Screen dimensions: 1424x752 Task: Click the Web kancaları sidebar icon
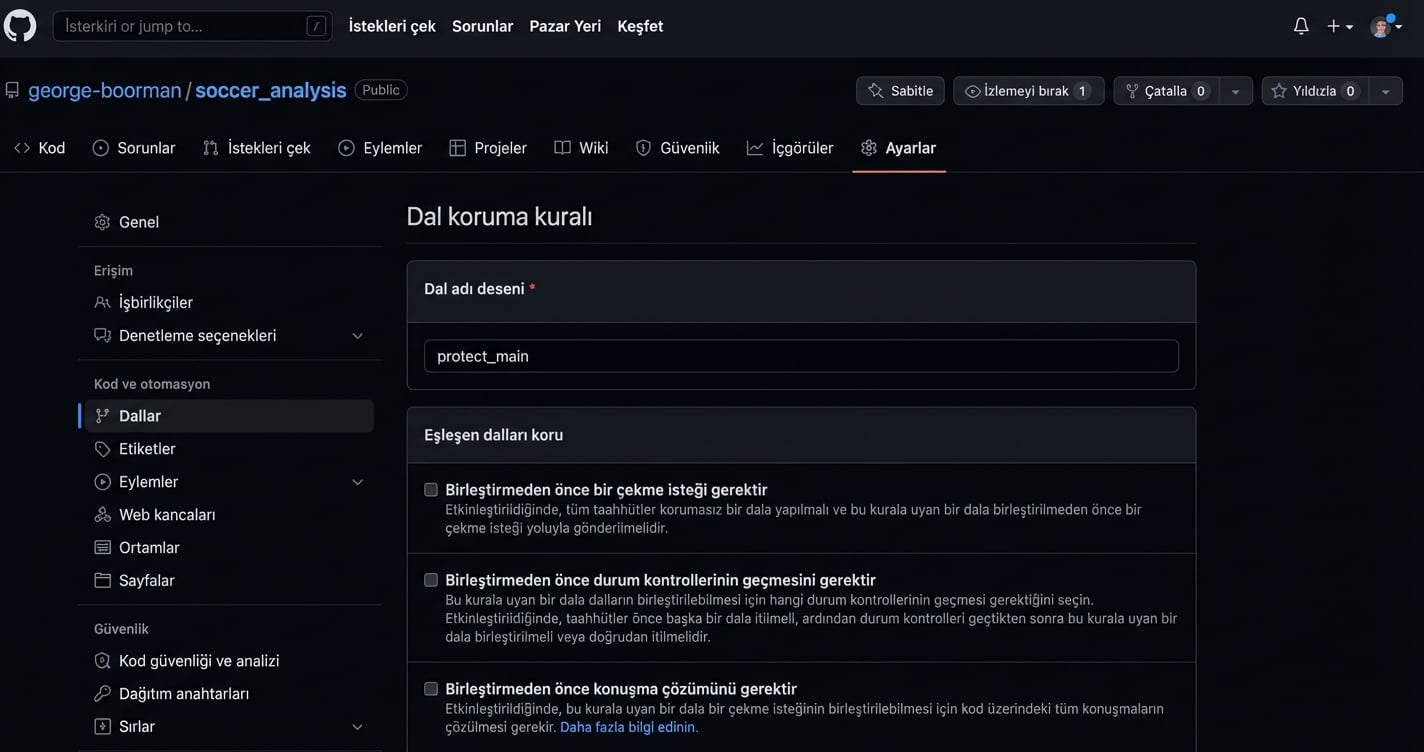tap(102, 515)
